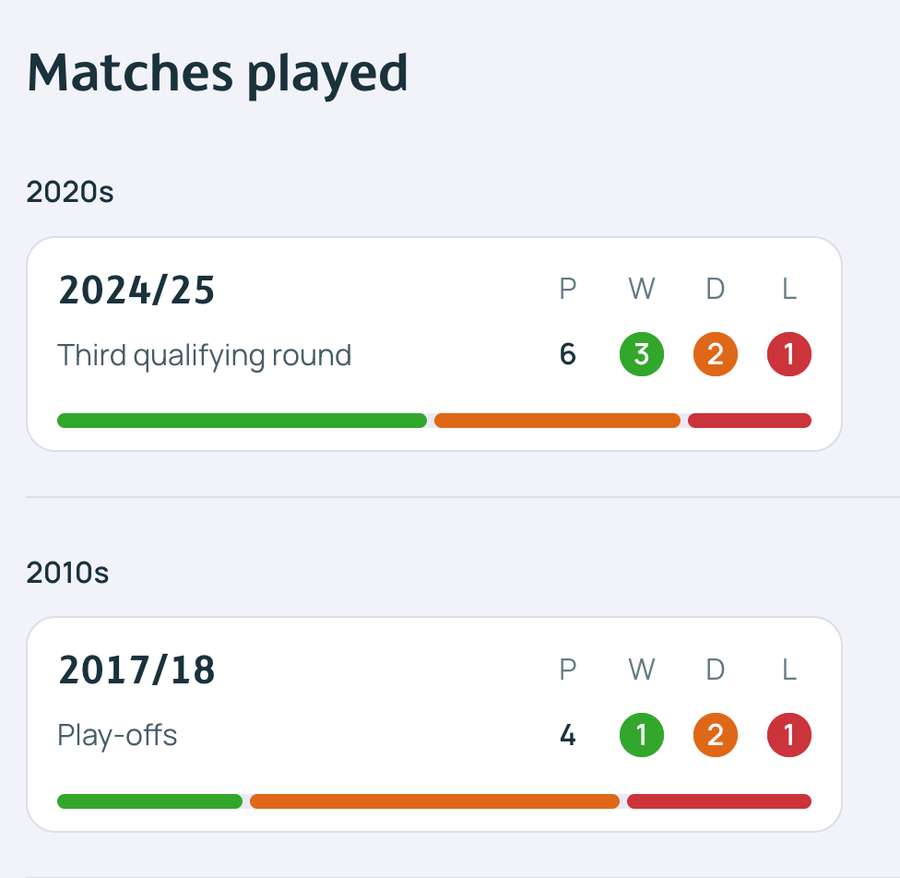This screenshot has width=900, height=878.
Task: Click green wins bar segment in 2024/25 card
Action: 242,420
